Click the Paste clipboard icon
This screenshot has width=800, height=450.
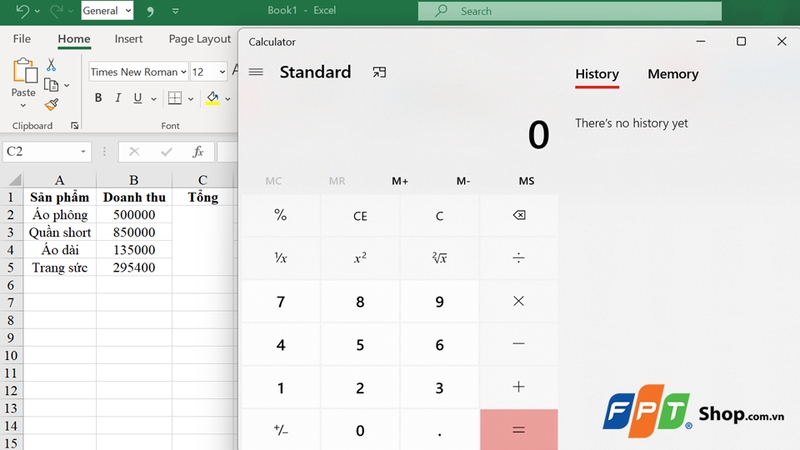coord(24,71)
